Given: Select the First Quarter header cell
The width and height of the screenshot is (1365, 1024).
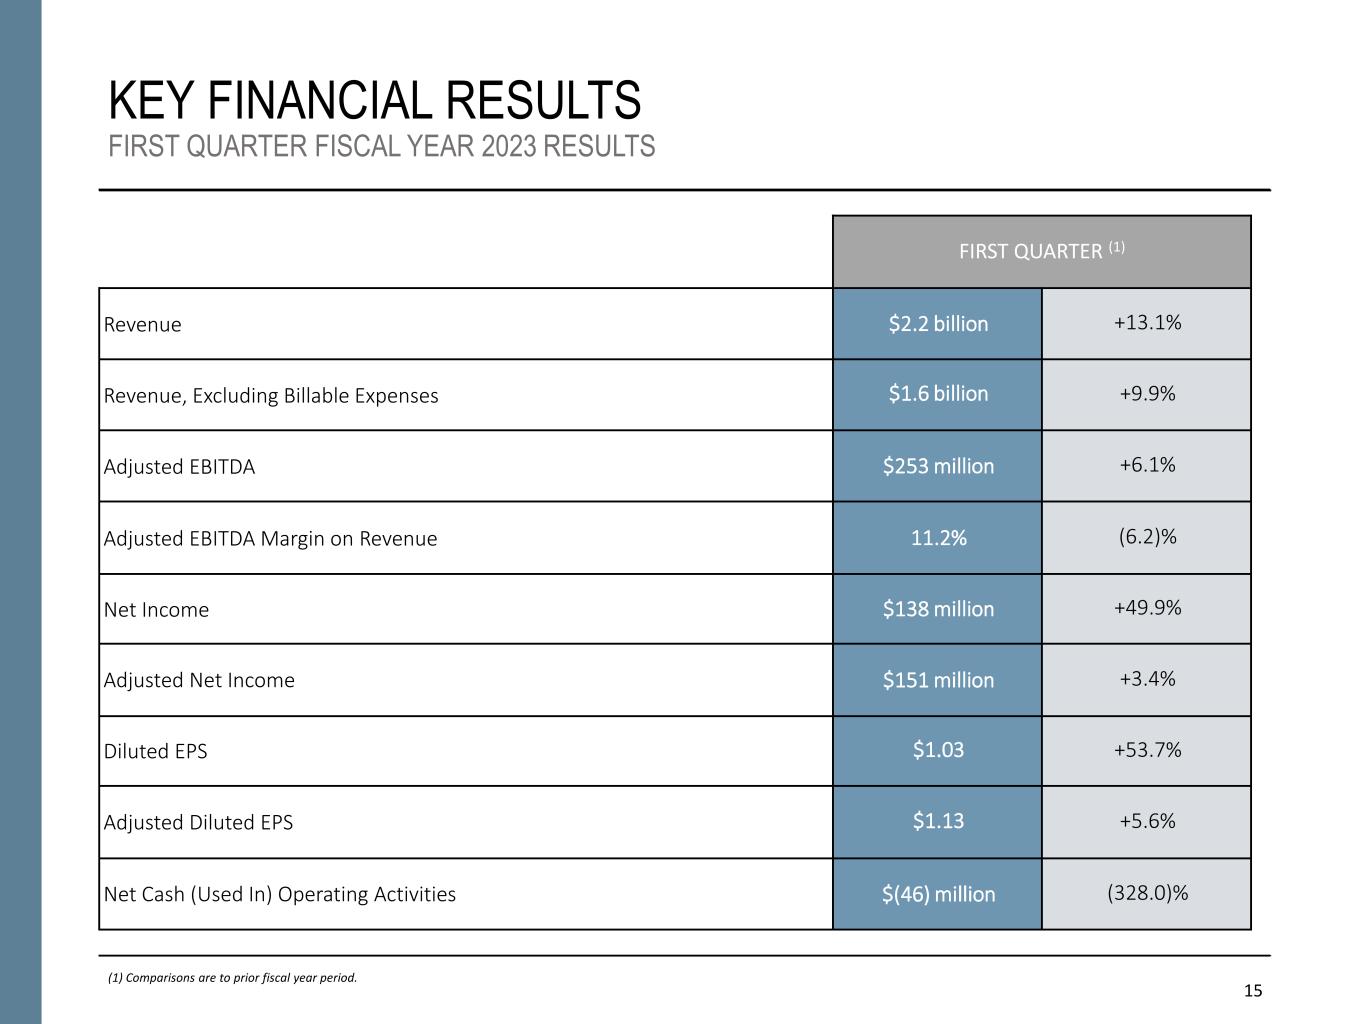Looking at the screenshot, I should [x=1041, y=252].
